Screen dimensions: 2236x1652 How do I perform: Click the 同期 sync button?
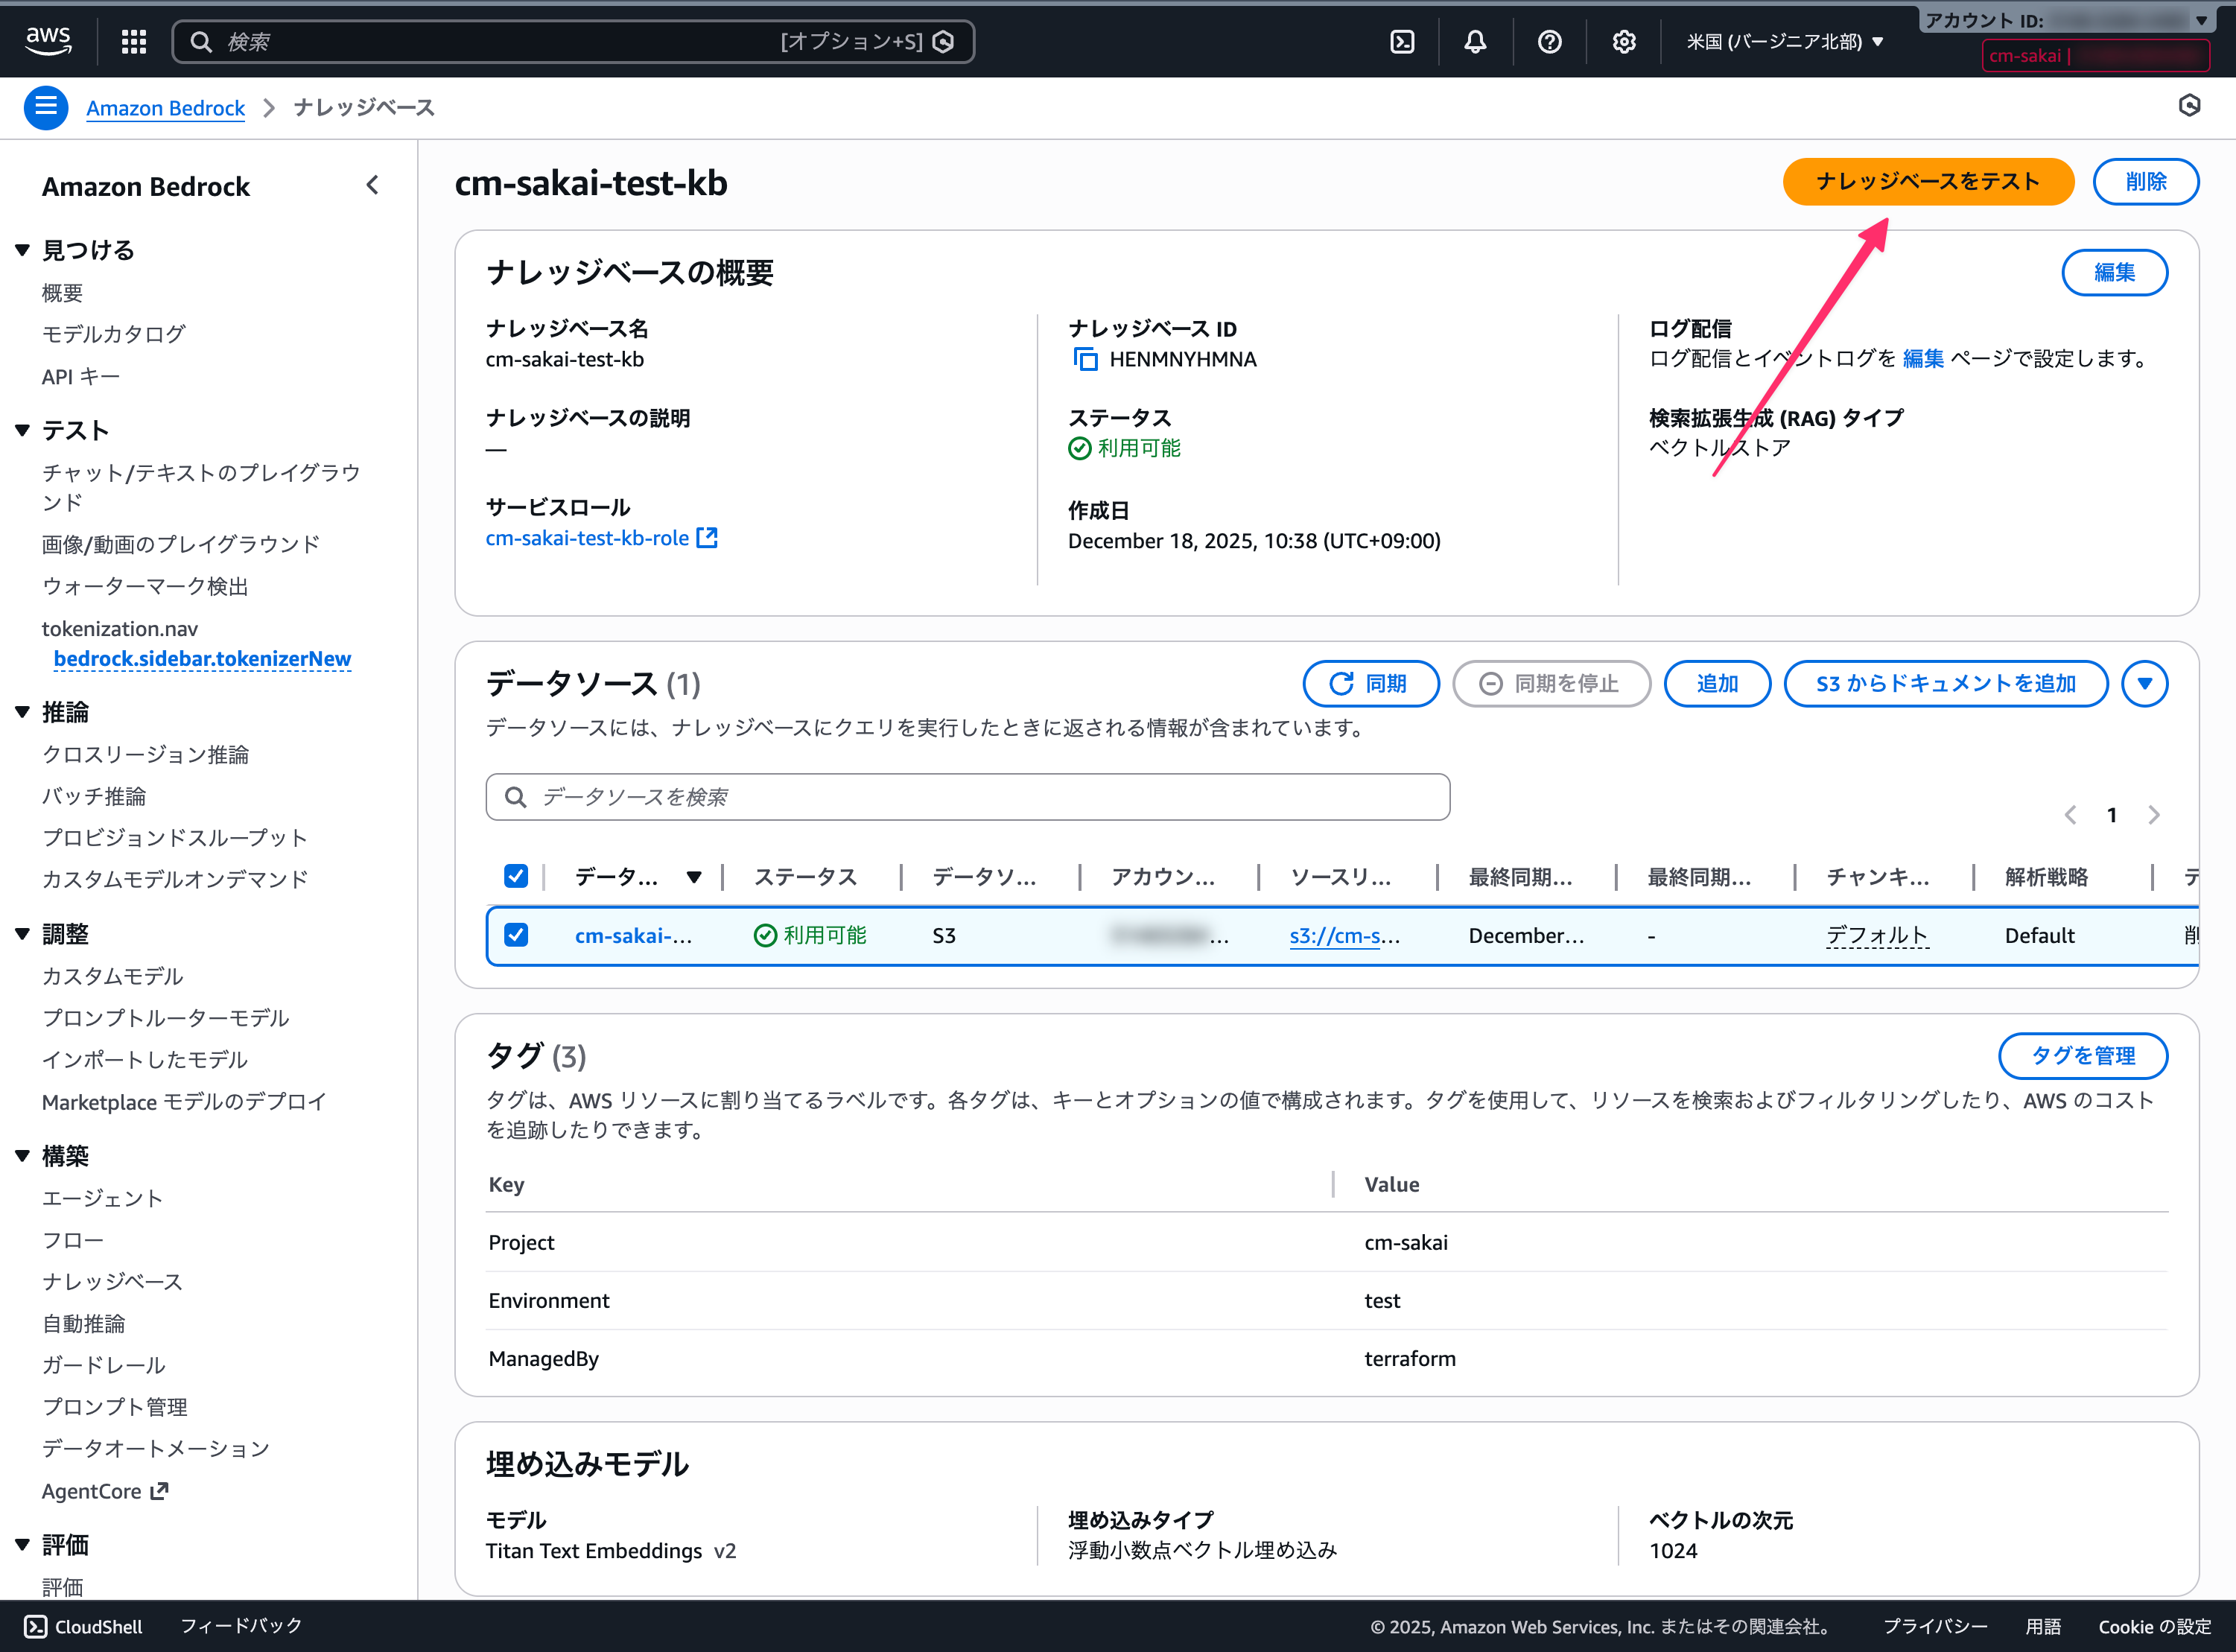[x=1370, y=683]
